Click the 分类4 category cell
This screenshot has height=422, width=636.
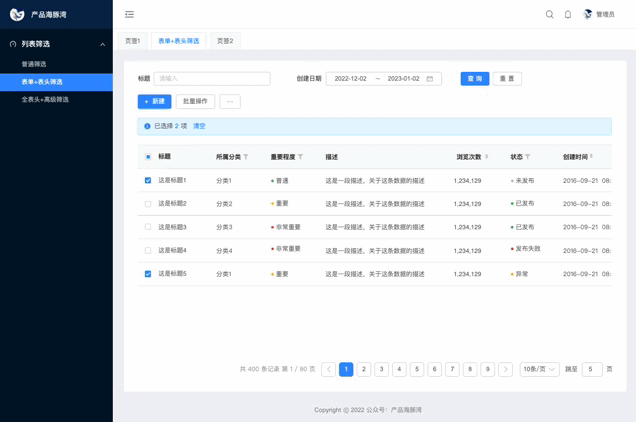point(224,251)
